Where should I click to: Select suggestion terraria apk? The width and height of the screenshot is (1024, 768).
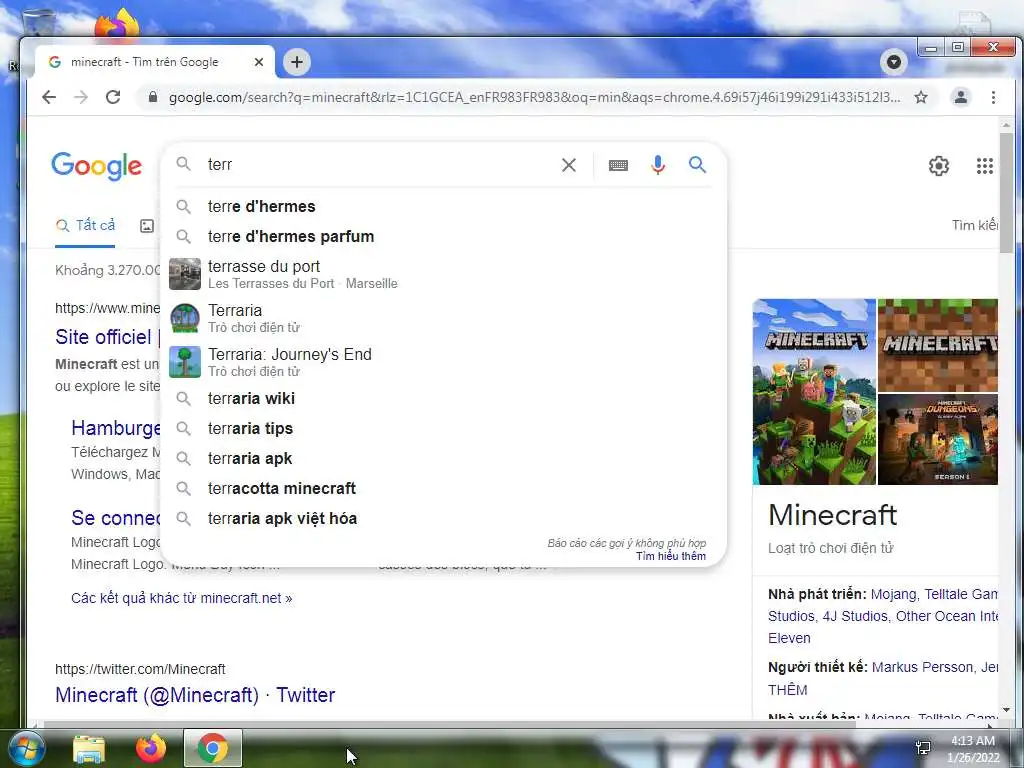[443, 458]
